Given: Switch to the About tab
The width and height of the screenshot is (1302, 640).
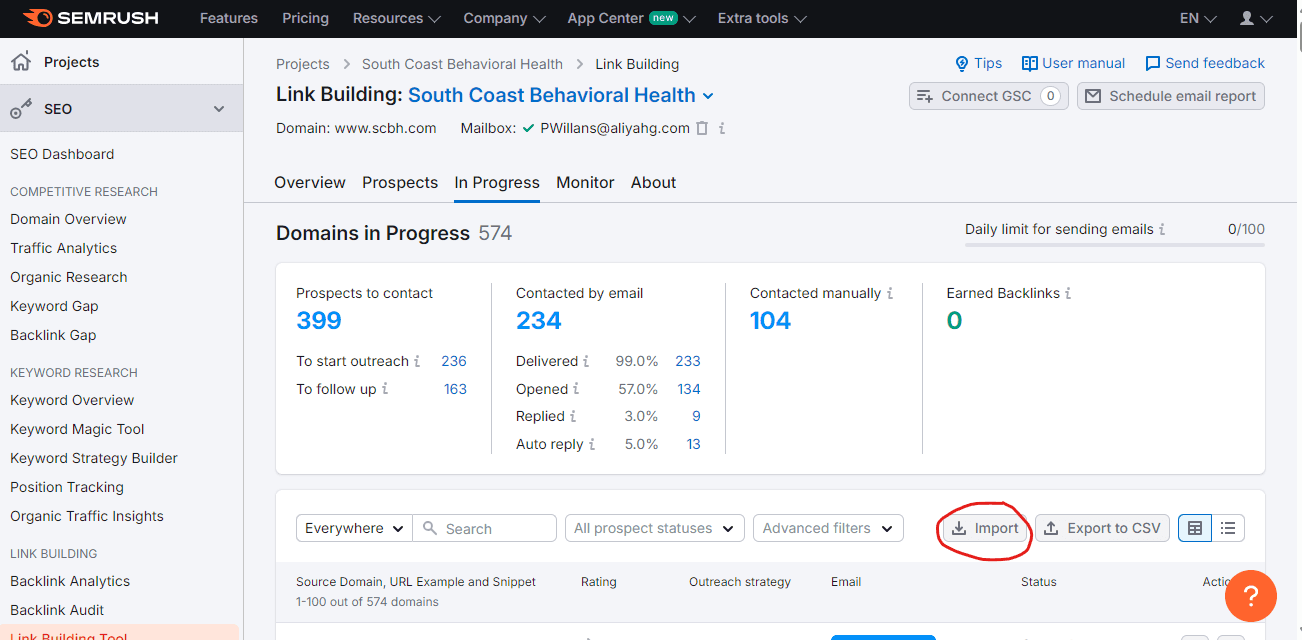Looking at the screenshot, I should tap(653, 183).
